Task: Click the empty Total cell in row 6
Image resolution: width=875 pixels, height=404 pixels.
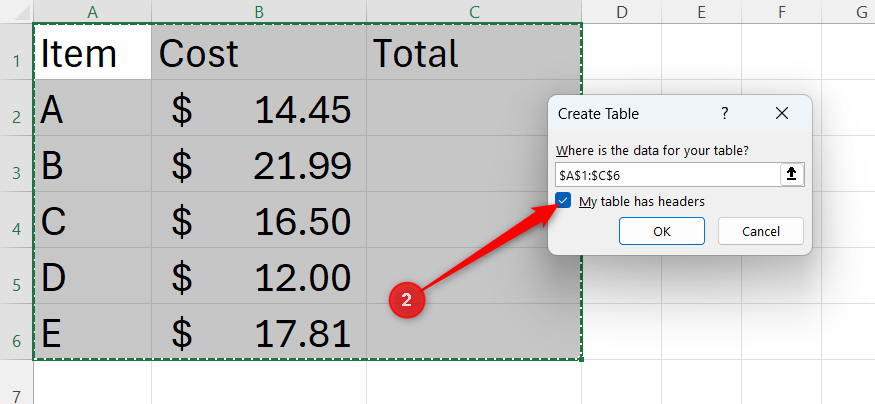Action: coord(474,332)
